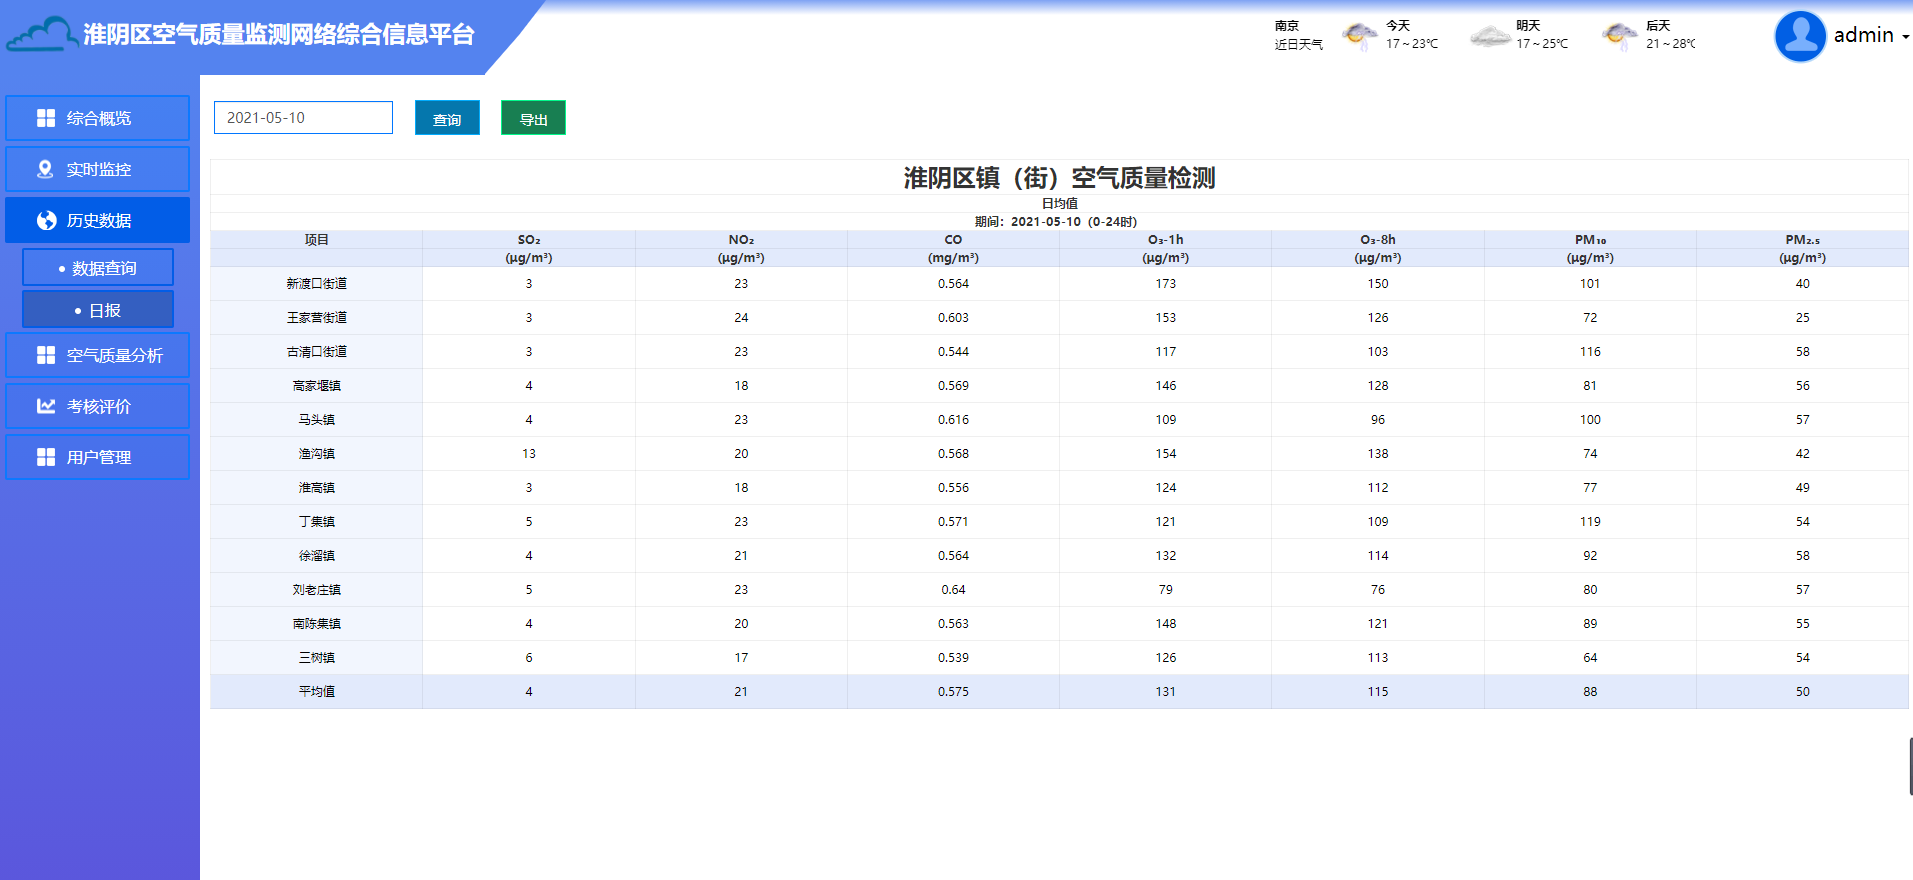
Task: Click the date field showing 2021-05-10
Action: (x=303, y=118)
